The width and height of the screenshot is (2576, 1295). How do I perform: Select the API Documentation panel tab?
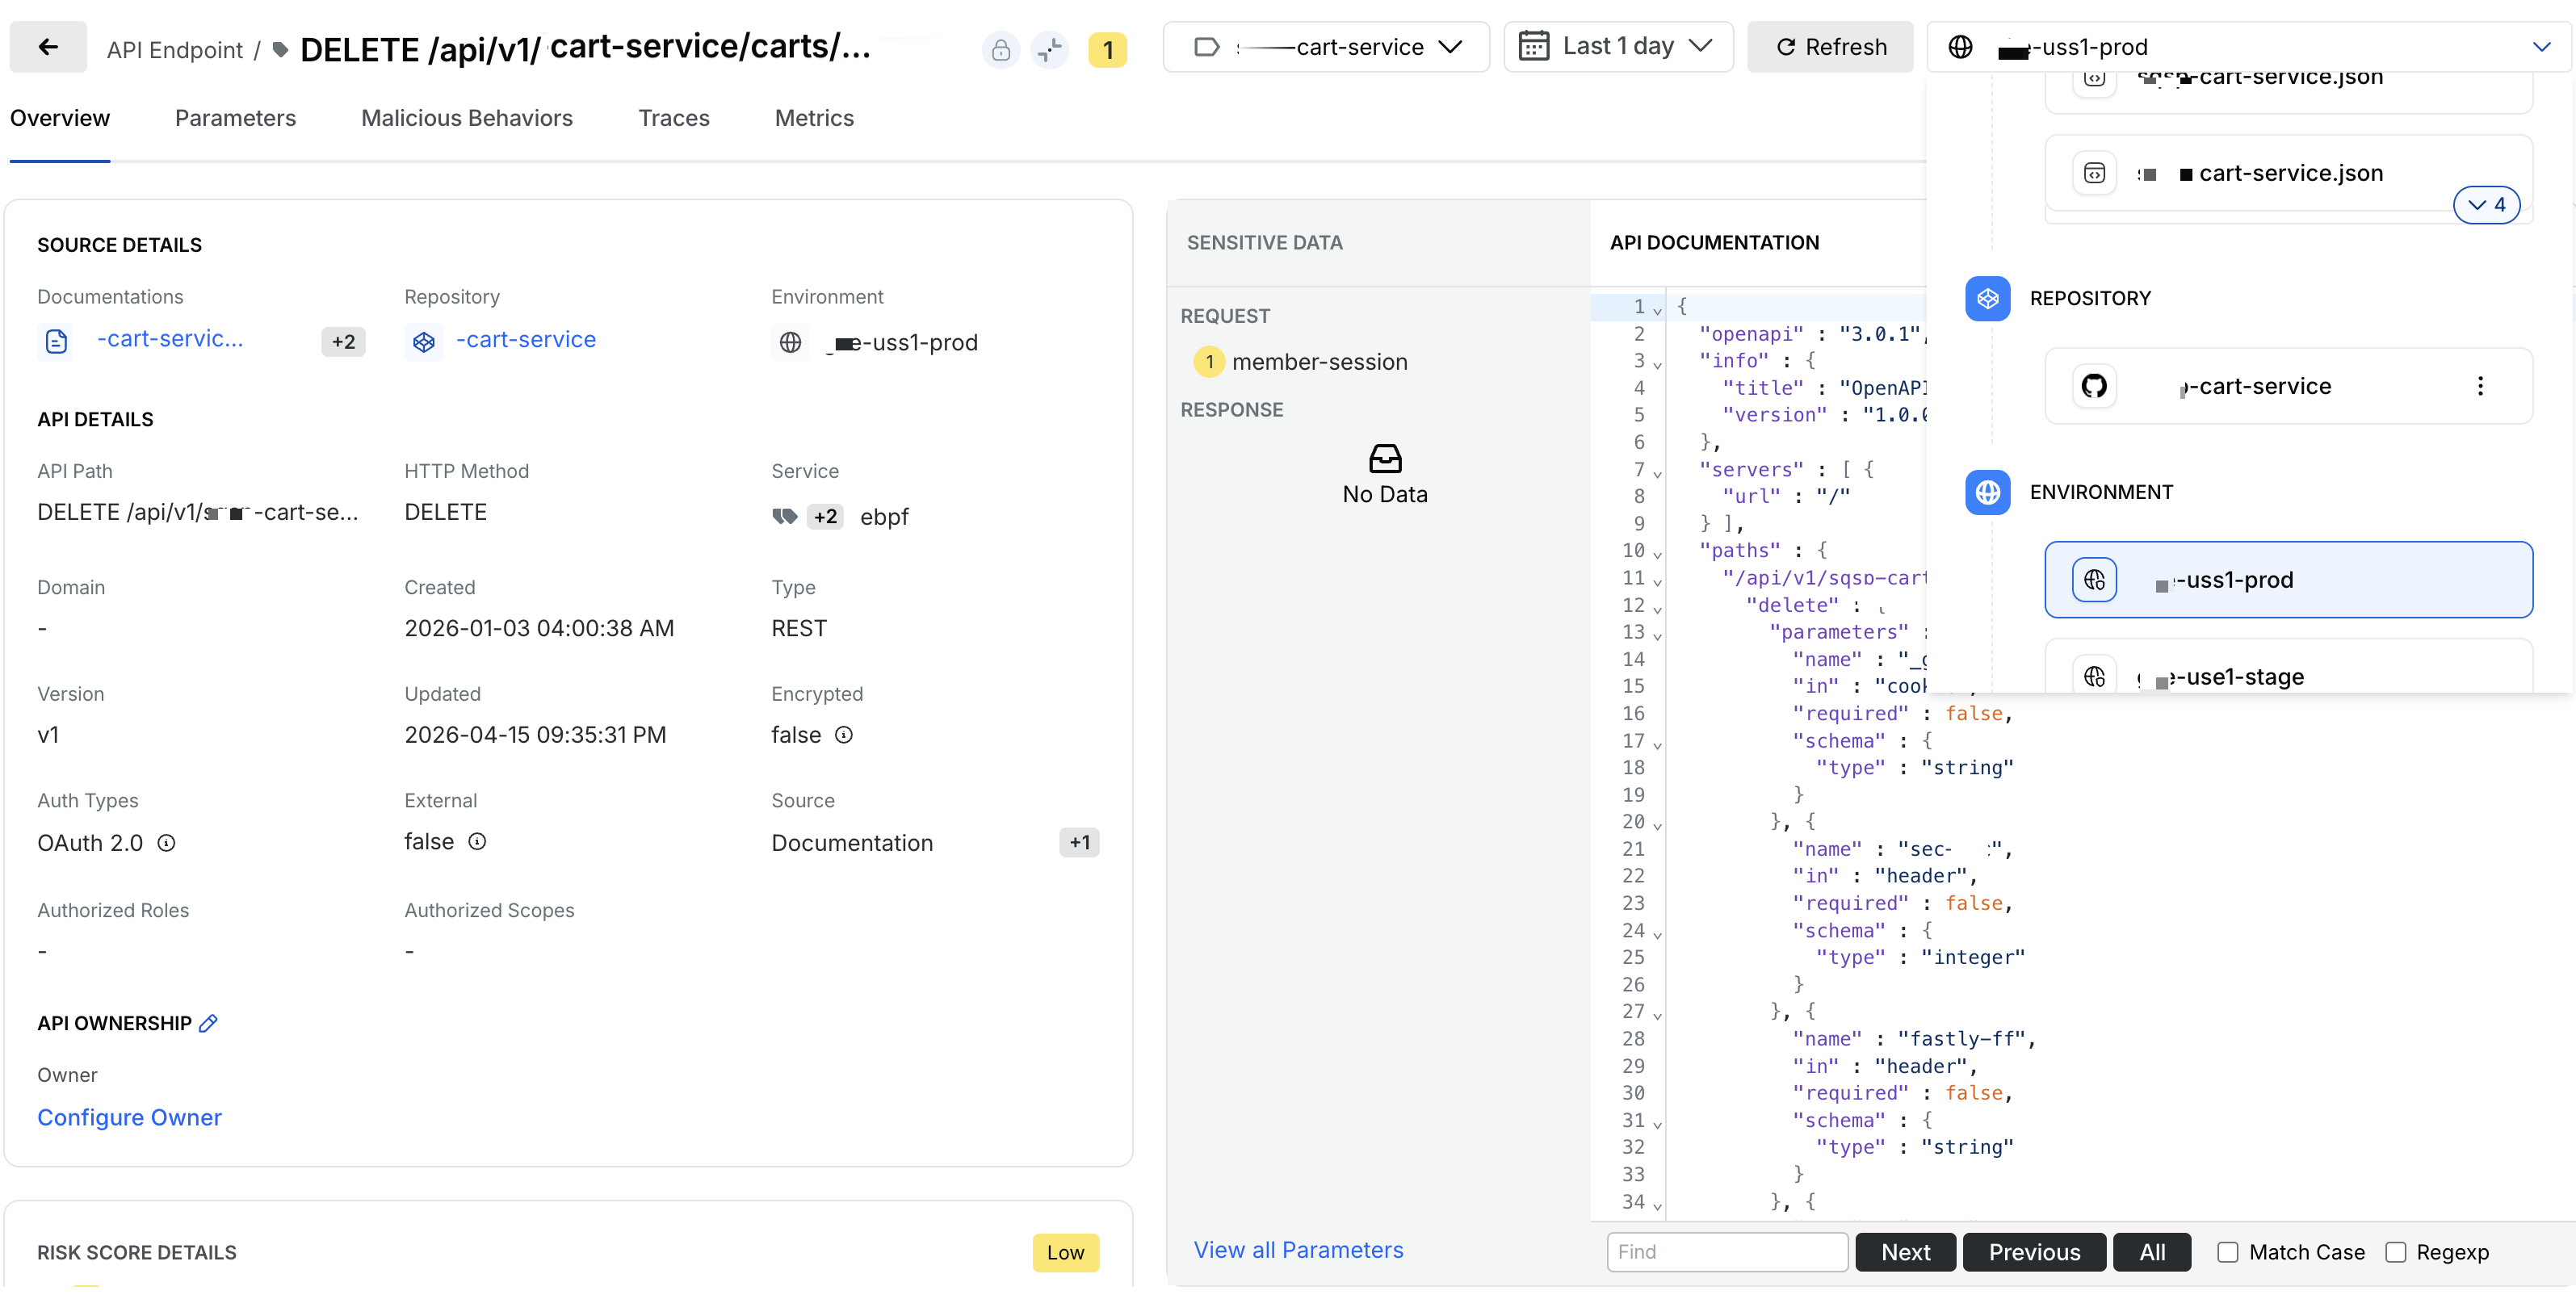click(x=1714, y=242)
